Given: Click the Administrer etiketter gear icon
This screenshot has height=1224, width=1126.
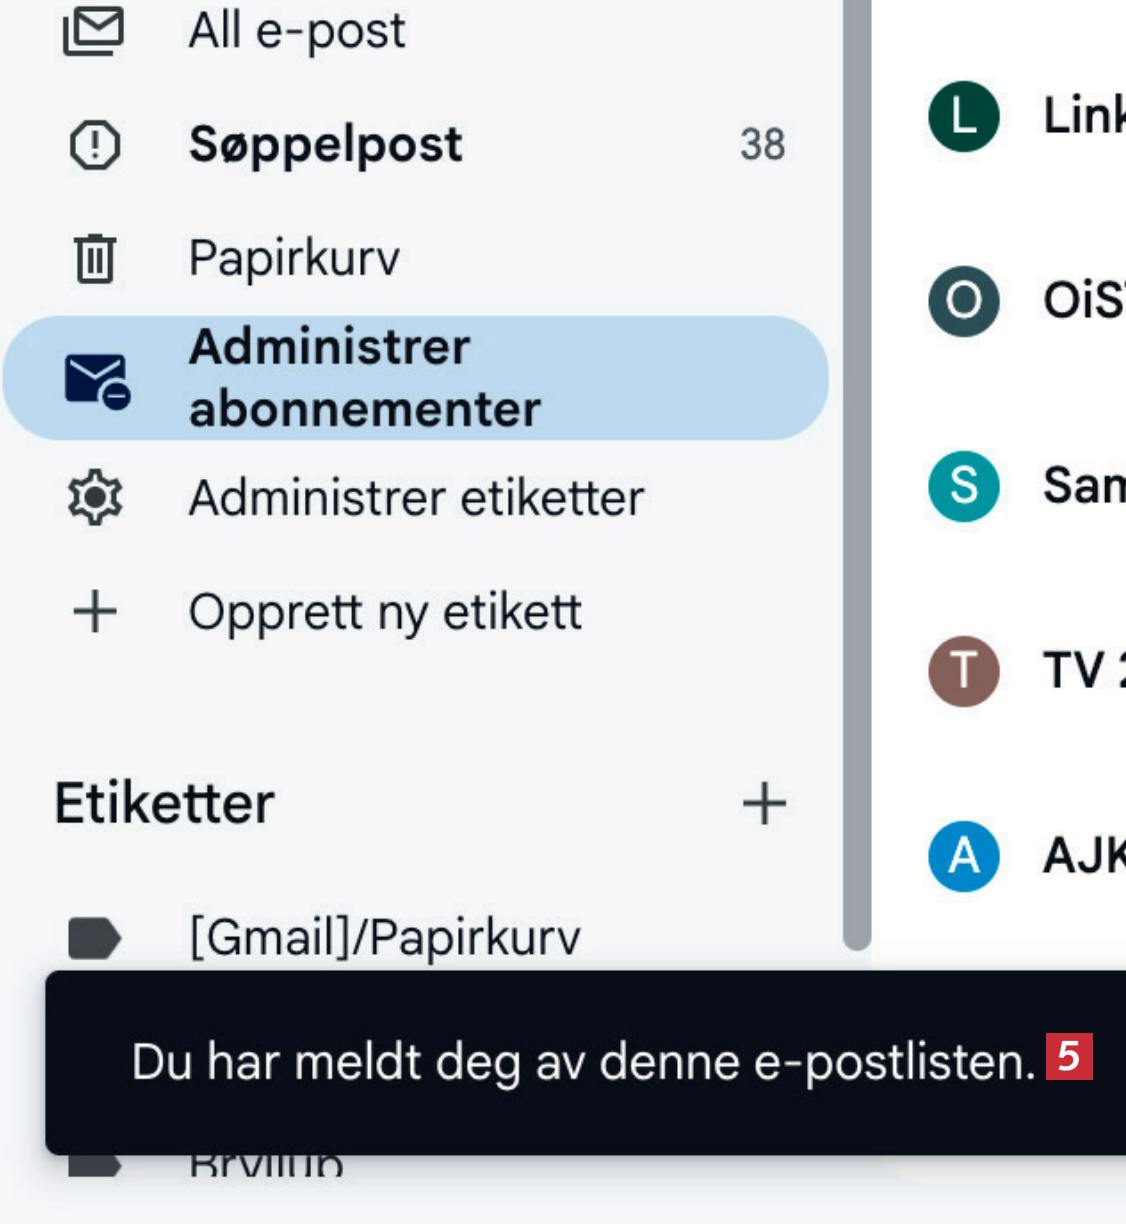Looking at the screenshot, I should 95,498.
